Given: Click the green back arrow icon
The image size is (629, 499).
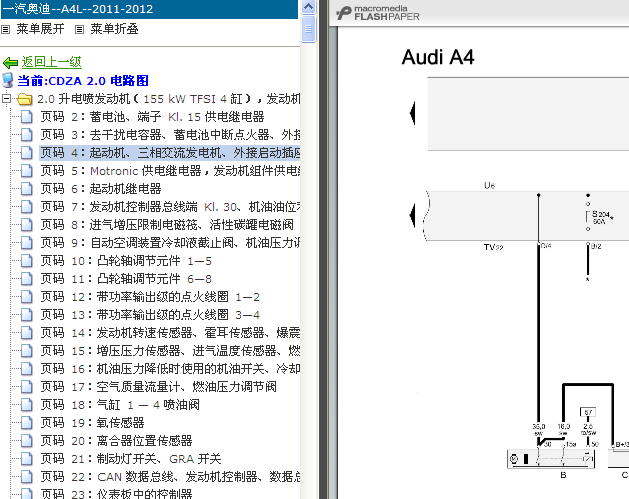Looking at the screenshot, I should coord(10,63).
